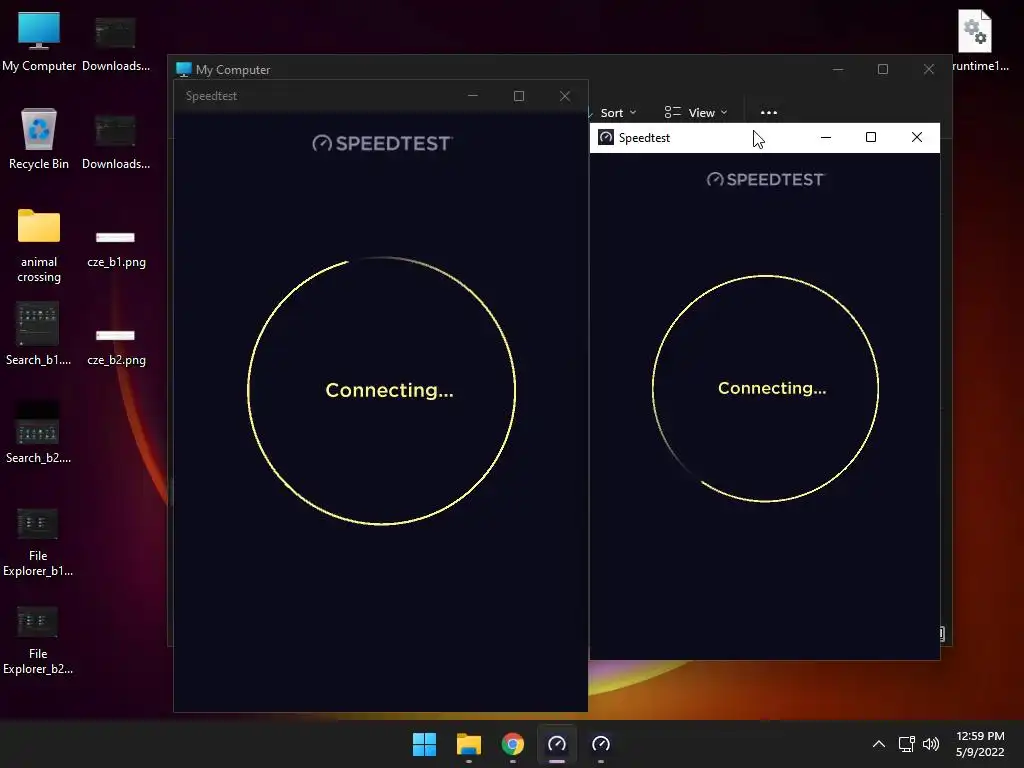Maximize the left Speedtest window
1024x768 pixels.
click(x=519, y=96)
